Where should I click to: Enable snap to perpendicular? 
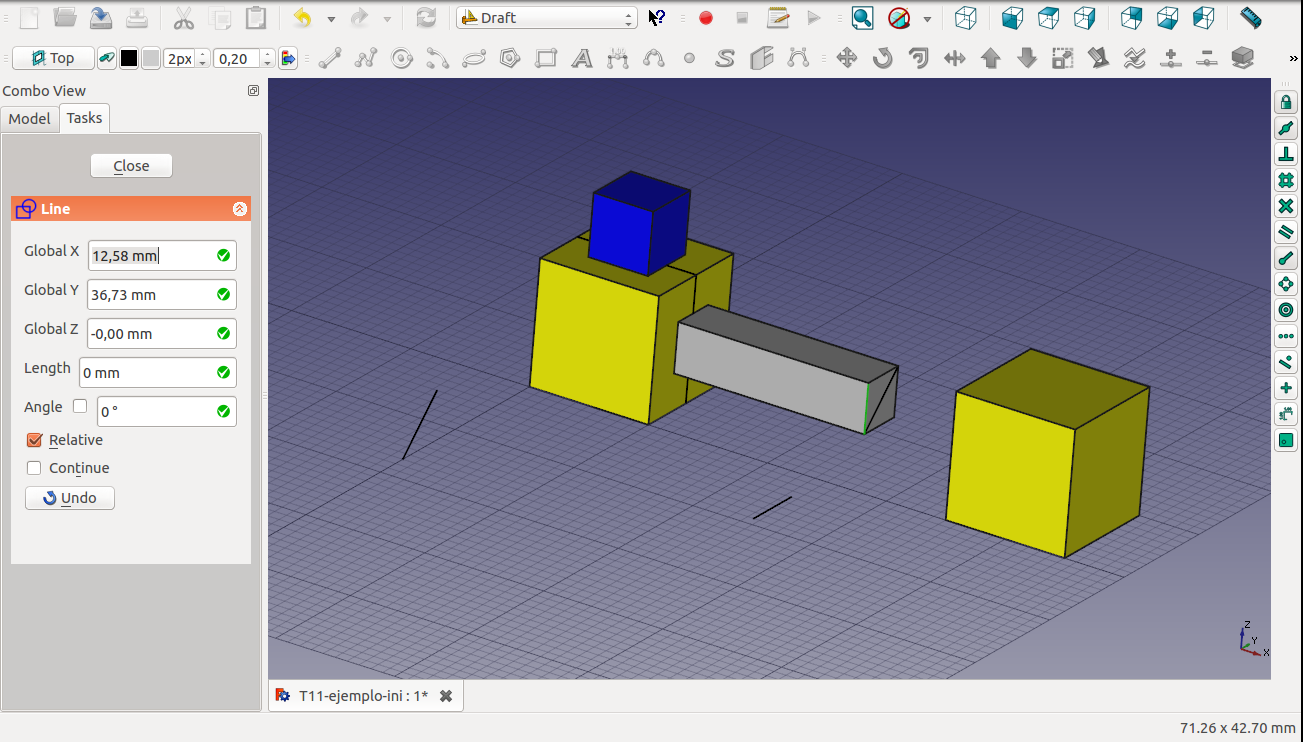pos(1286,155)
